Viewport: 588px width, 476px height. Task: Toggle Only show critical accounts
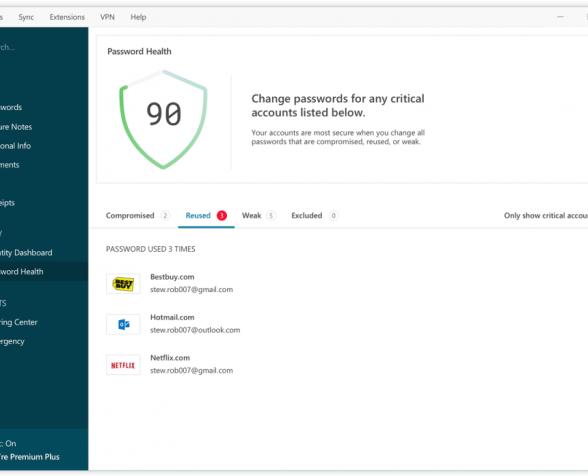546,216
